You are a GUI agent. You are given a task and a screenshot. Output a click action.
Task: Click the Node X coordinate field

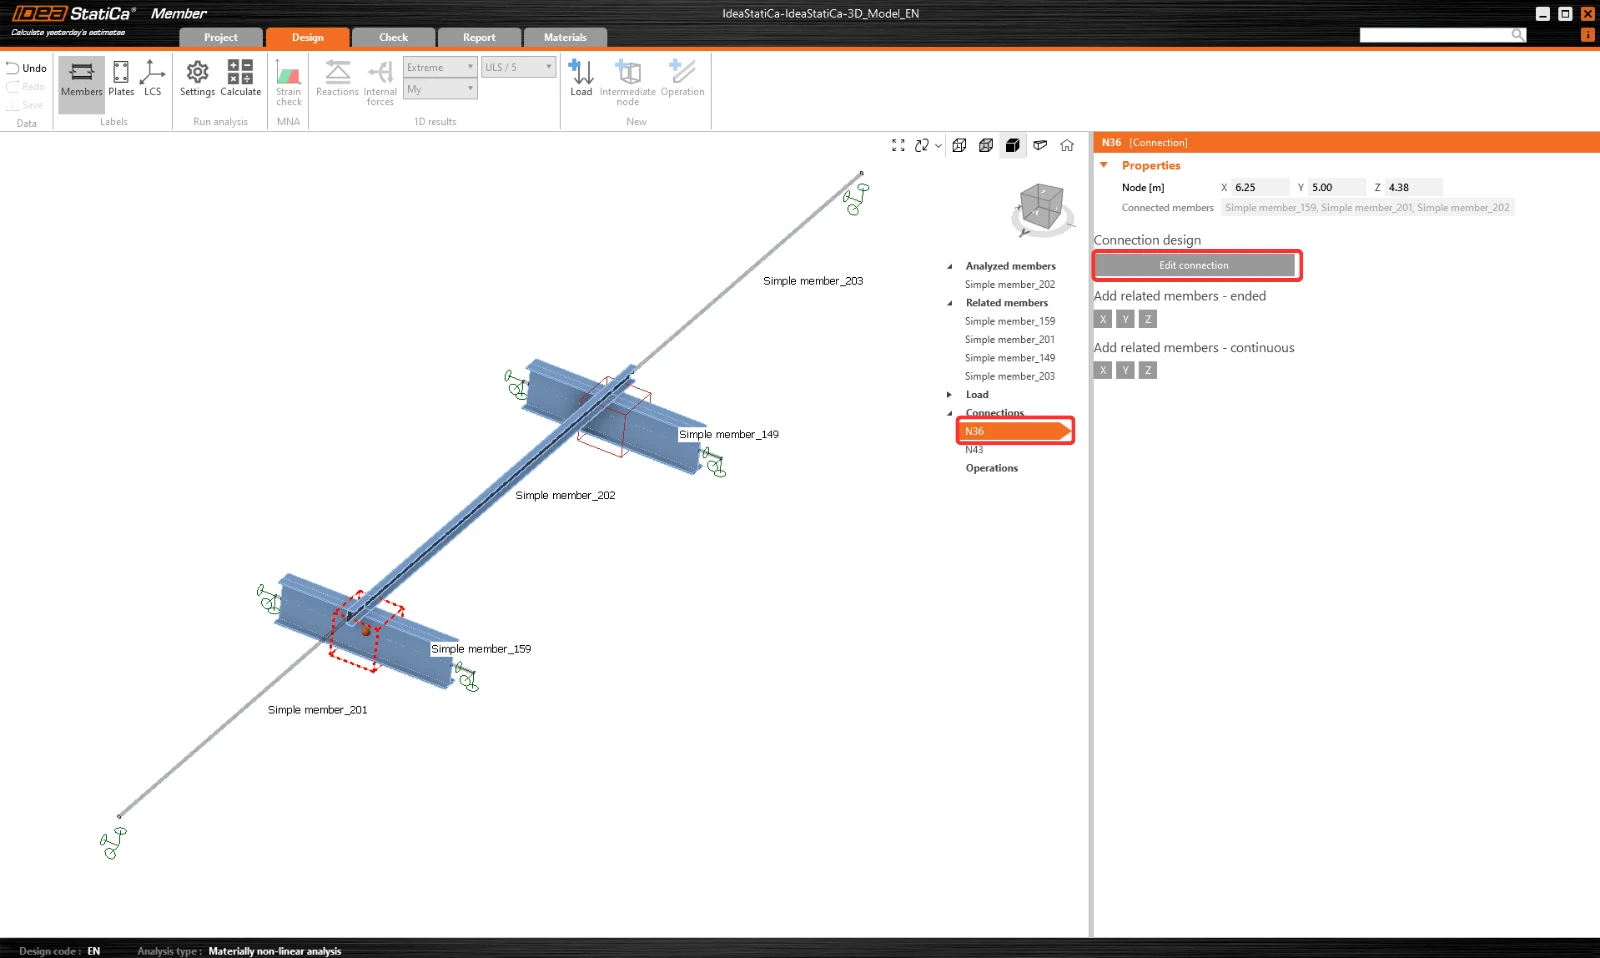[1260, 187]
